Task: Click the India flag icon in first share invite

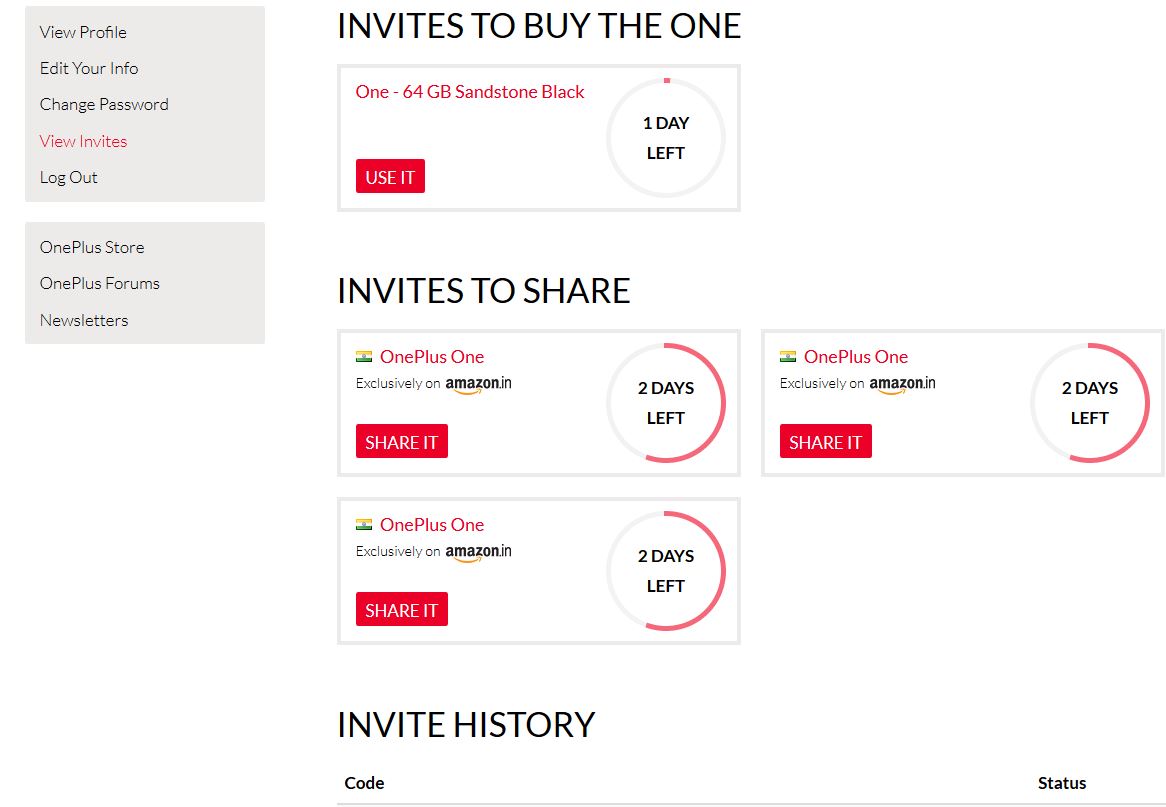Action: [364, 356]
